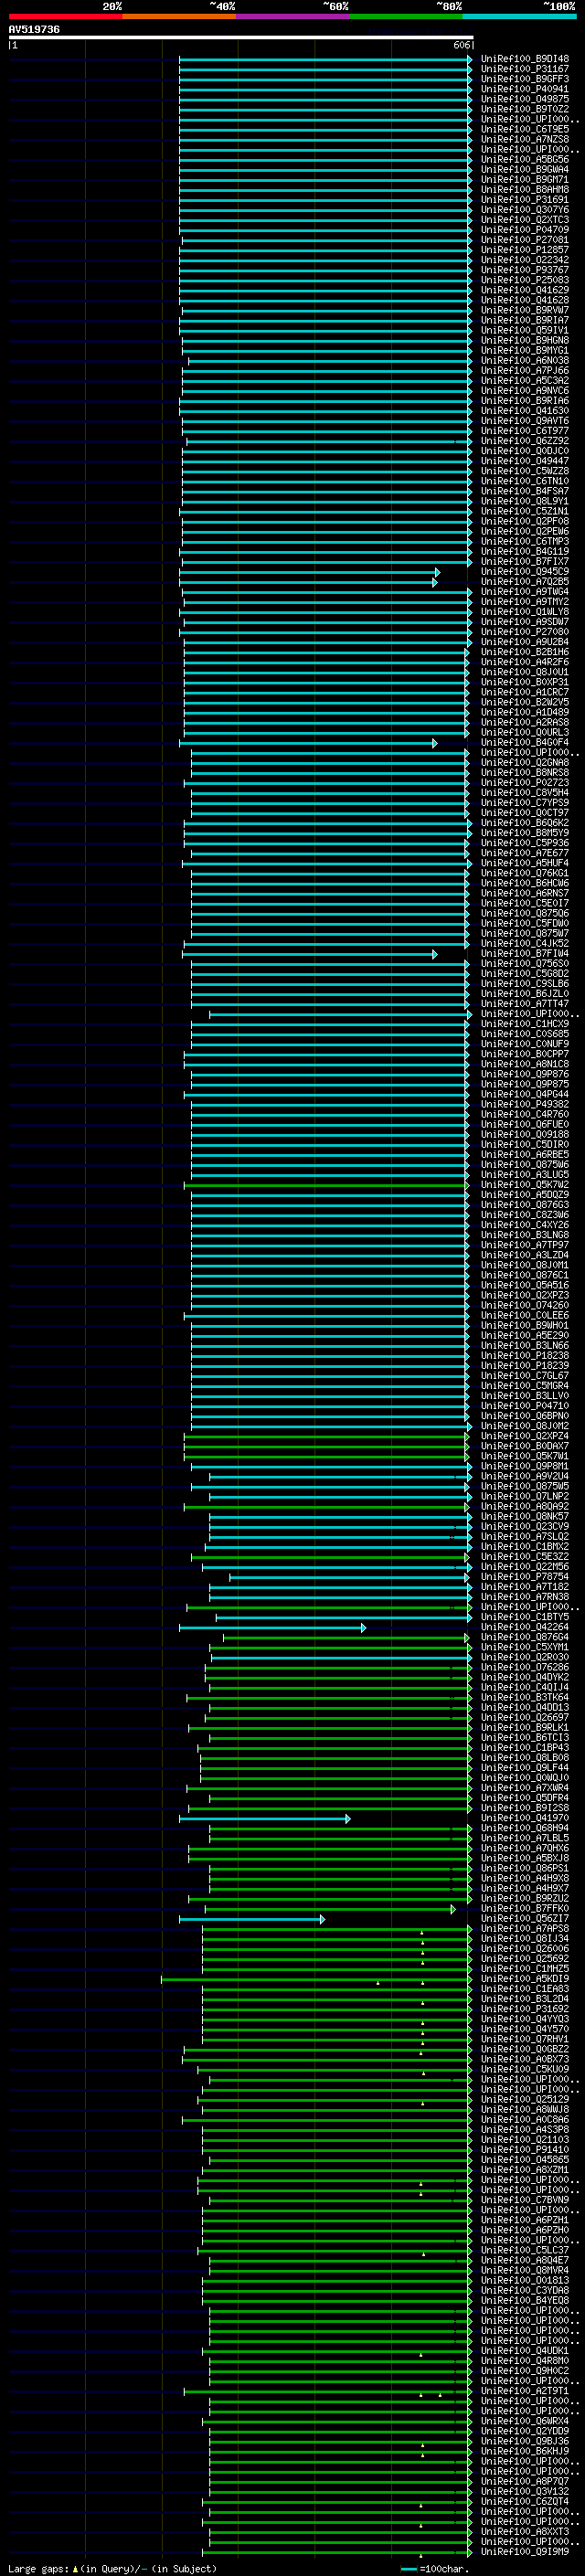Click UniRef100_Q876G4 label
Viewport: 585px width, 2576px height.
click(x=525, y=1638)
